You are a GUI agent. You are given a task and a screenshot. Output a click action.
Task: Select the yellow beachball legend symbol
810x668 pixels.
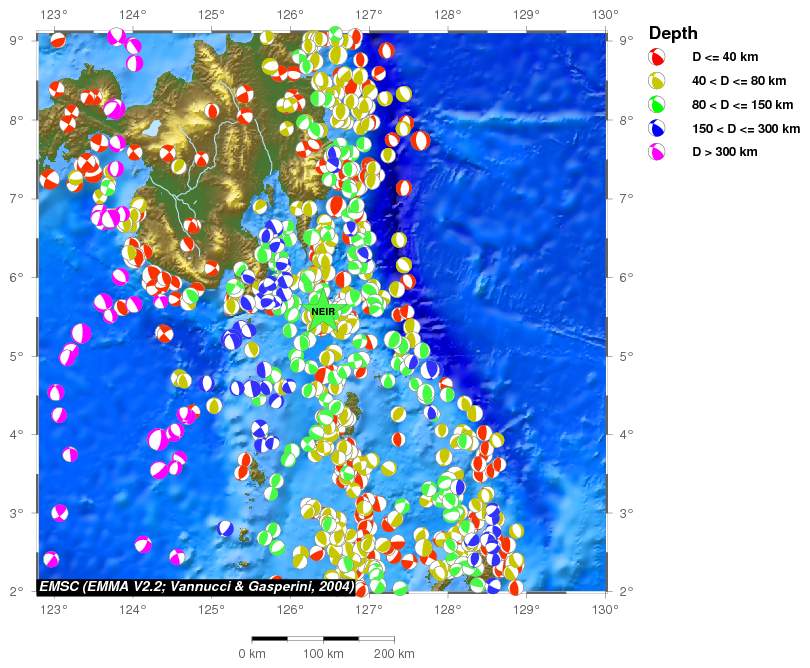(x=657, y=81)
